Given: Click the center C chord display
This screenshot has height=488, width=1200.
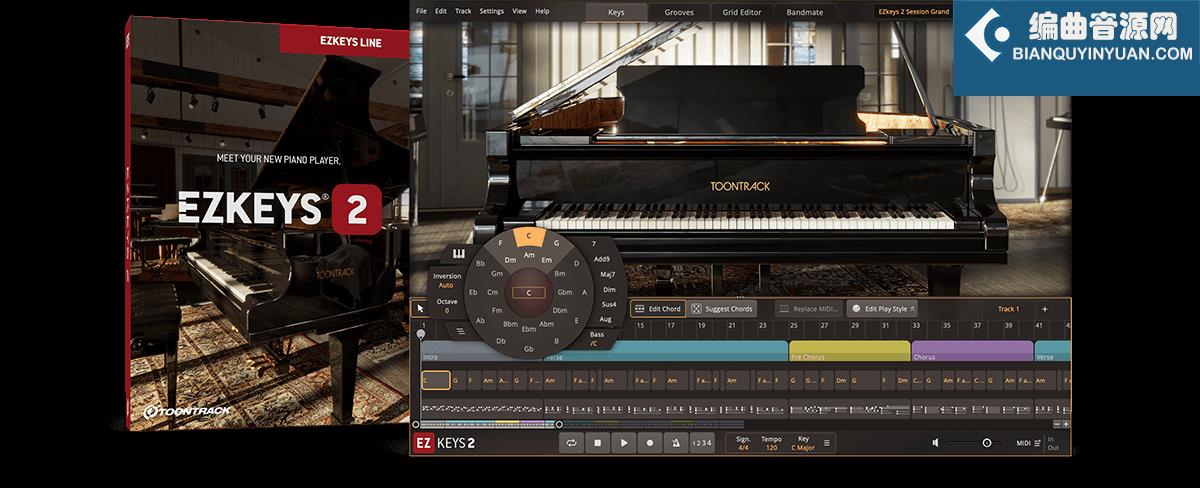Looking at the screenshot, I should click(530, 293).
